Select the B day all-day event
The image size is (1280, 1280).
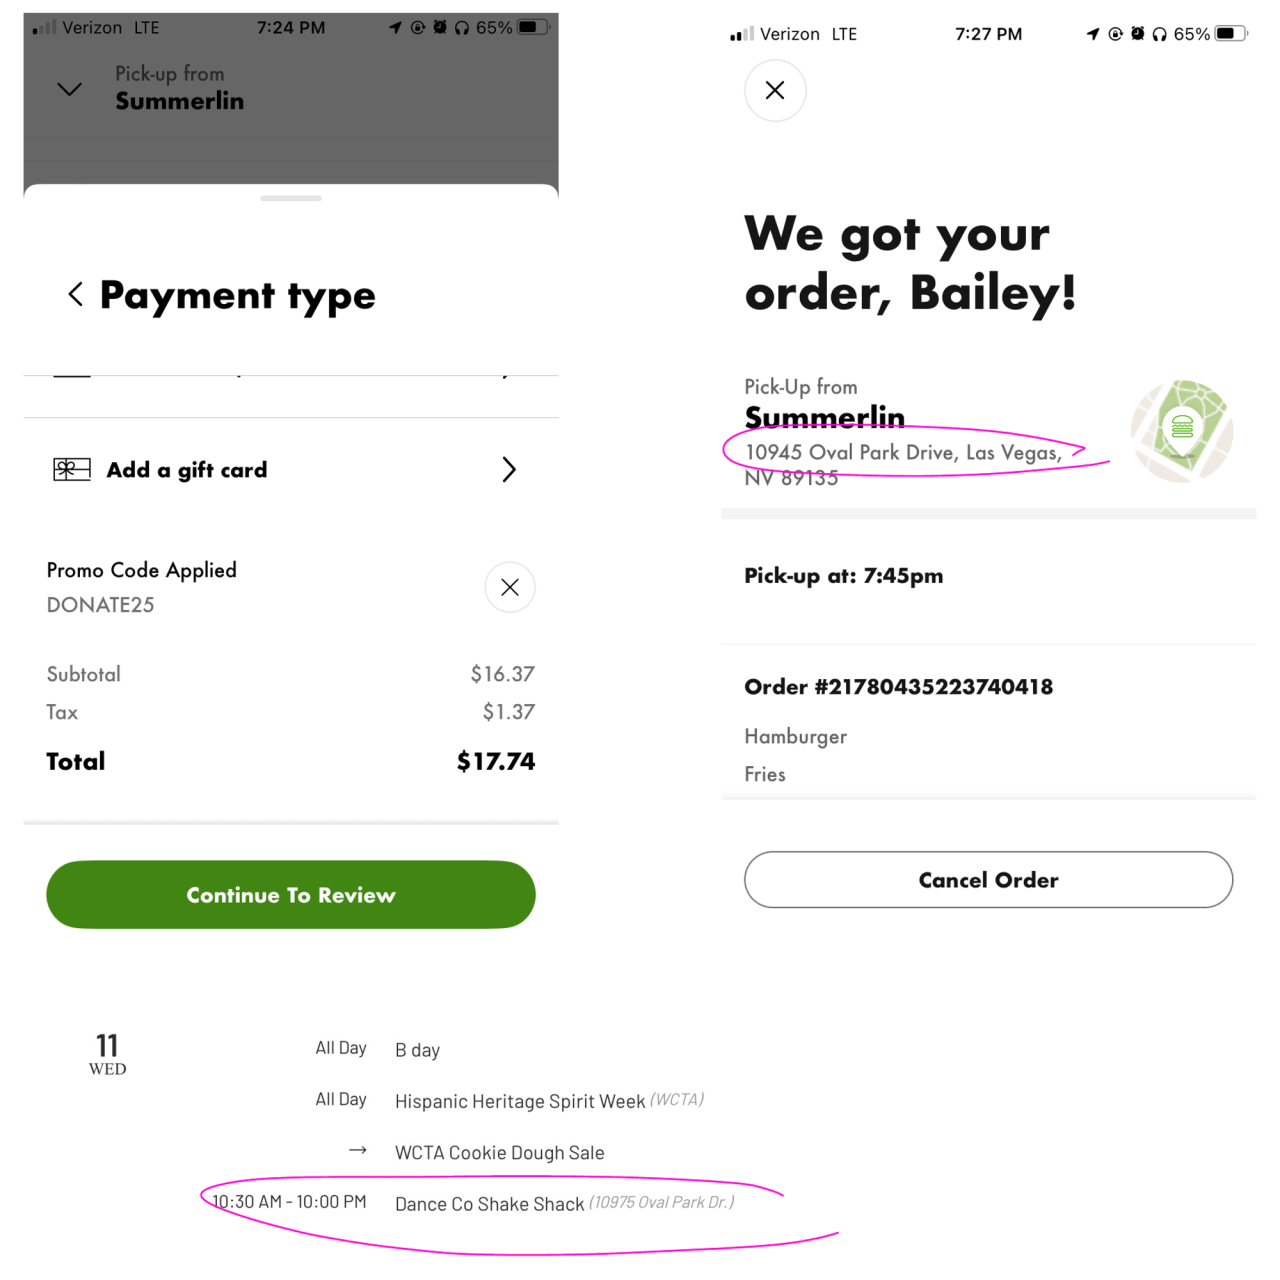pyautogui.click(x=417, y=1050)
